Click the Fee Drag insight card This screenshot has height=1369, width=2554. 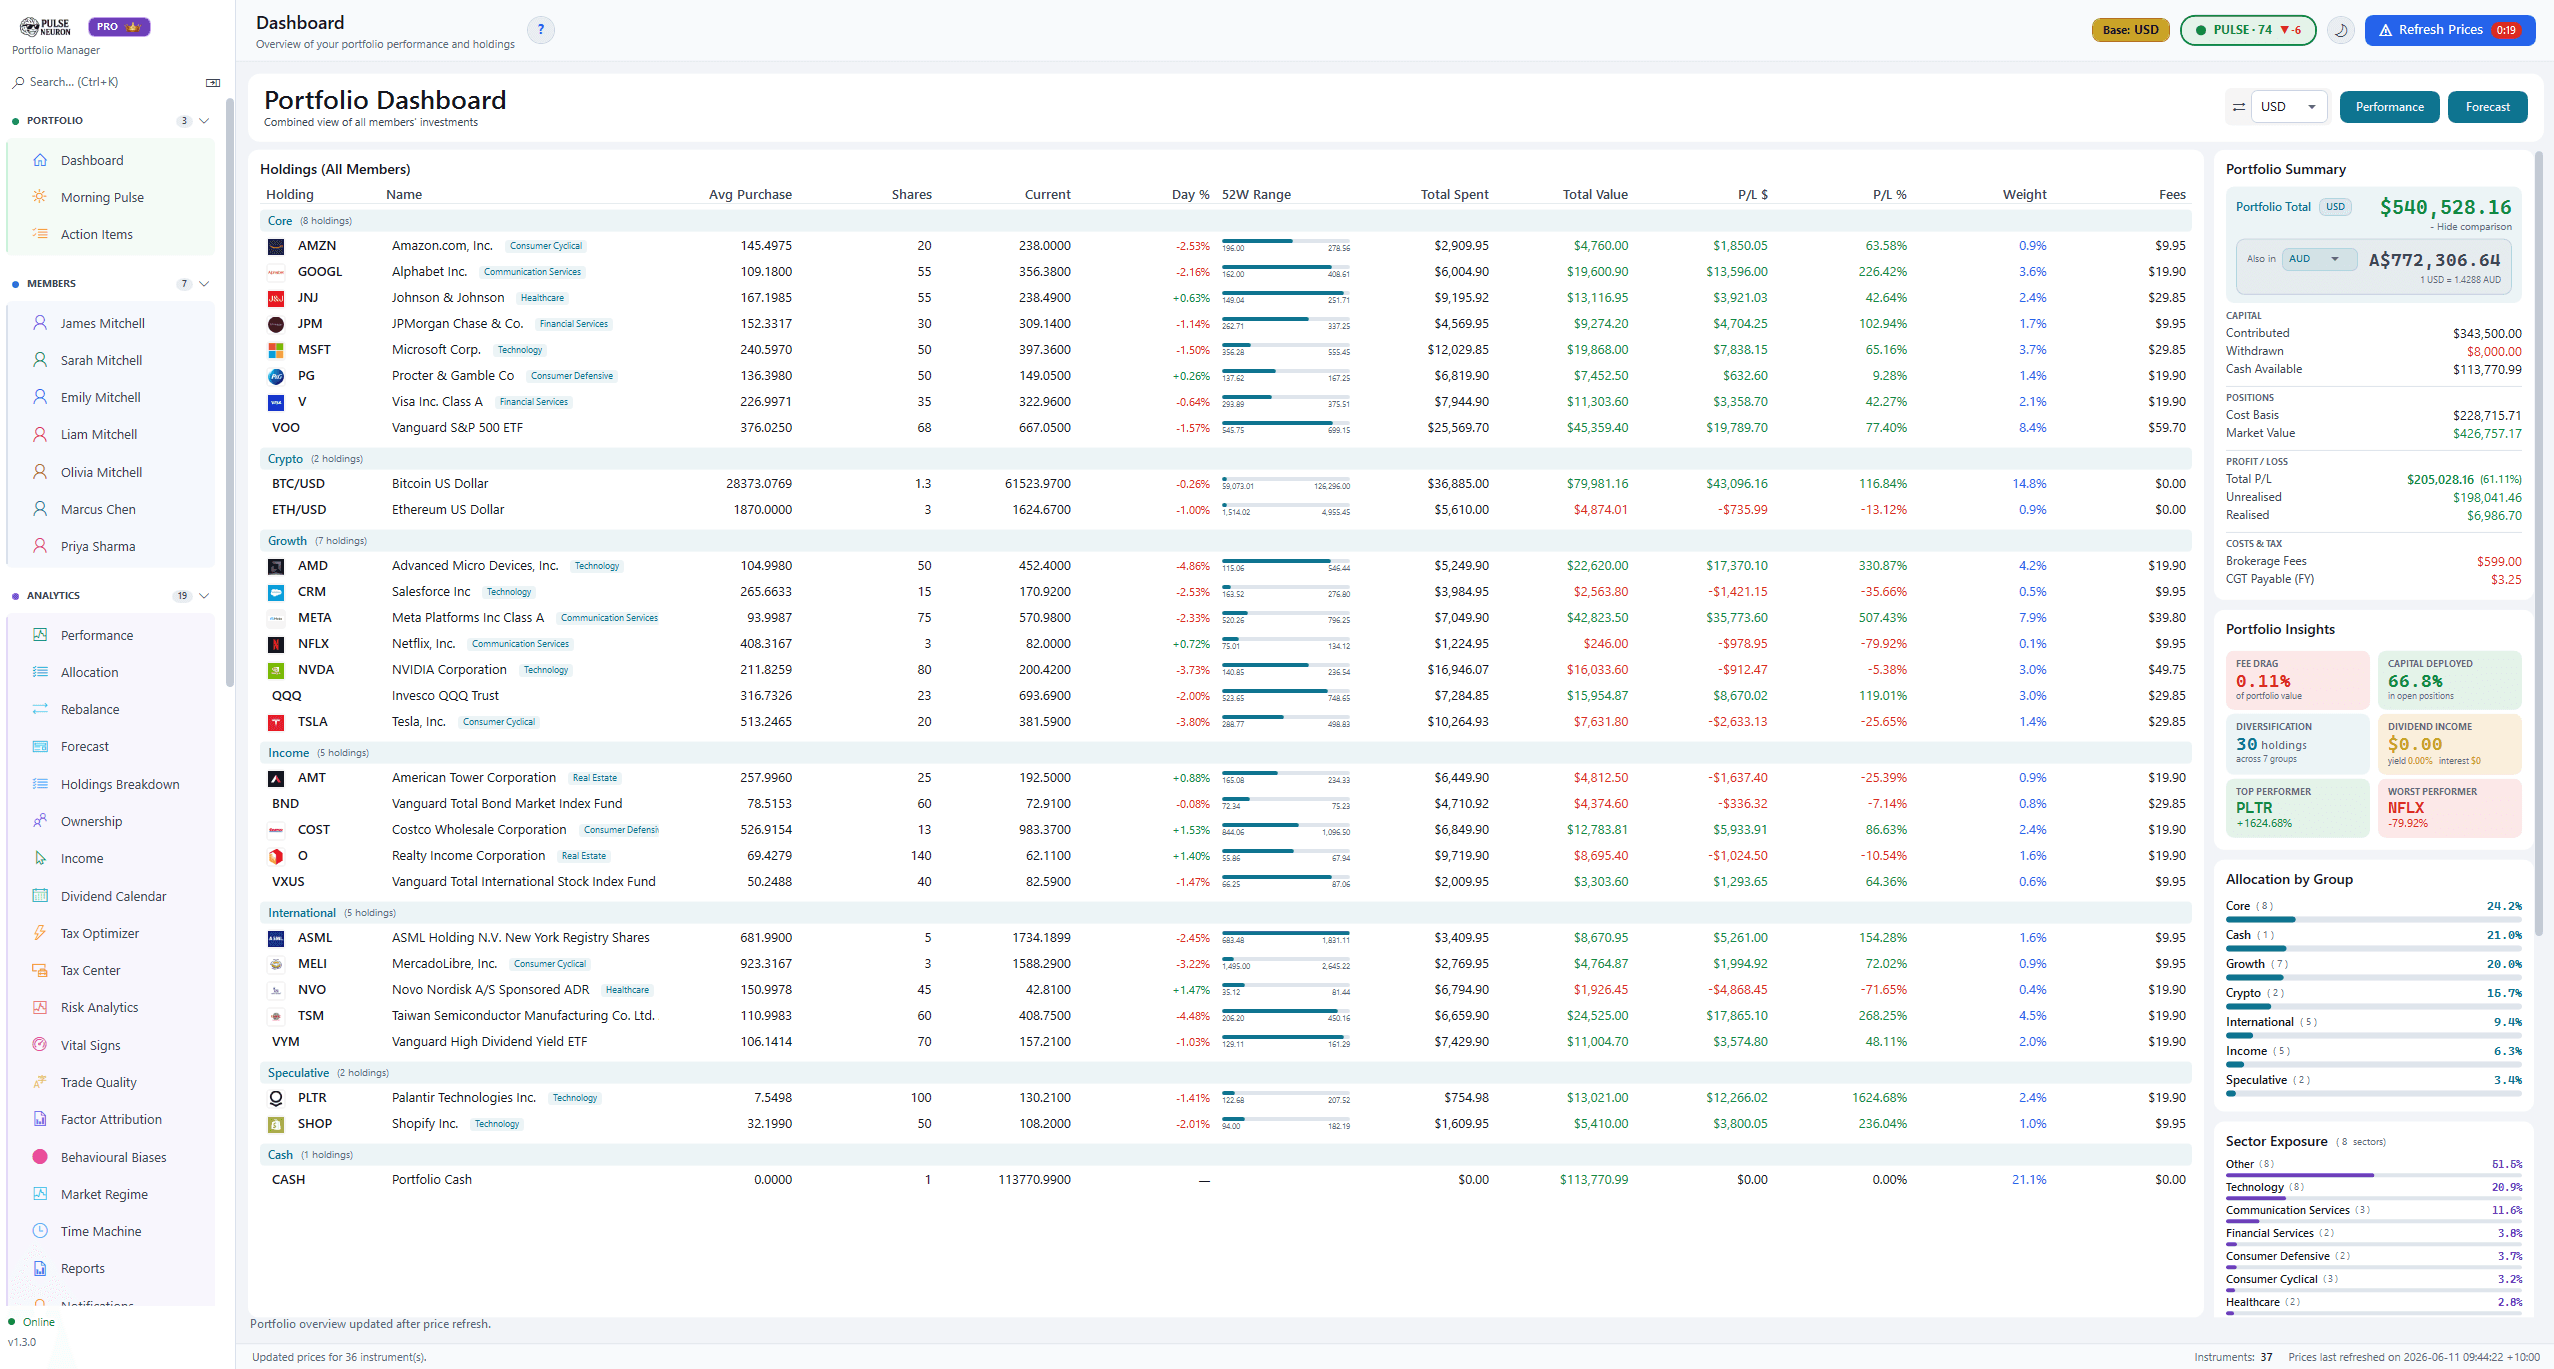pyautogui.click(x=2297, y=680)
